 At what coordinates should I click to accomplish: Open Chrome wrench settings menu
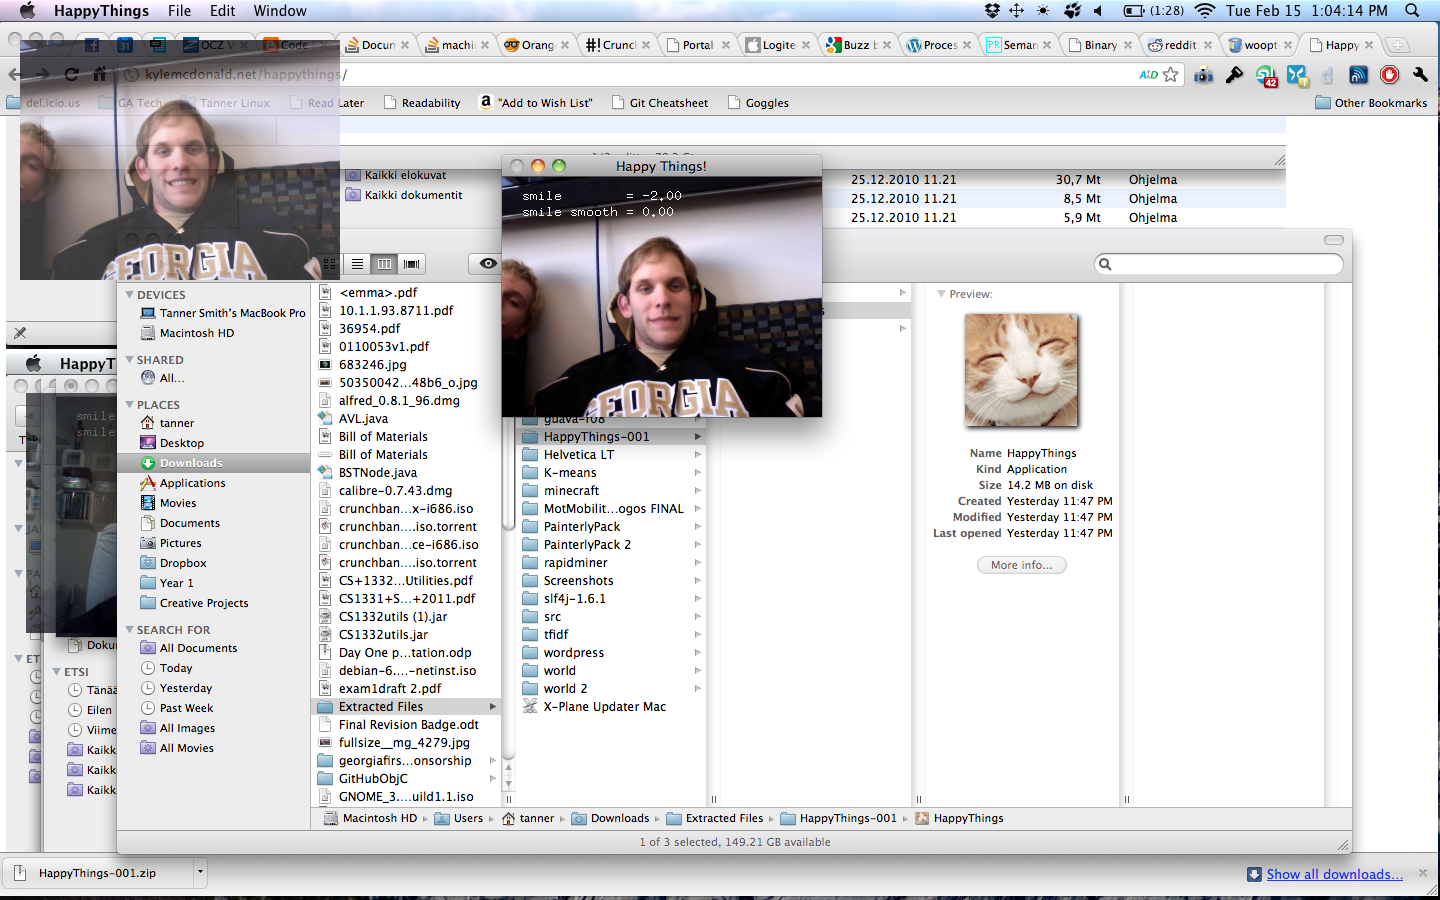(x=1420, y=75)
